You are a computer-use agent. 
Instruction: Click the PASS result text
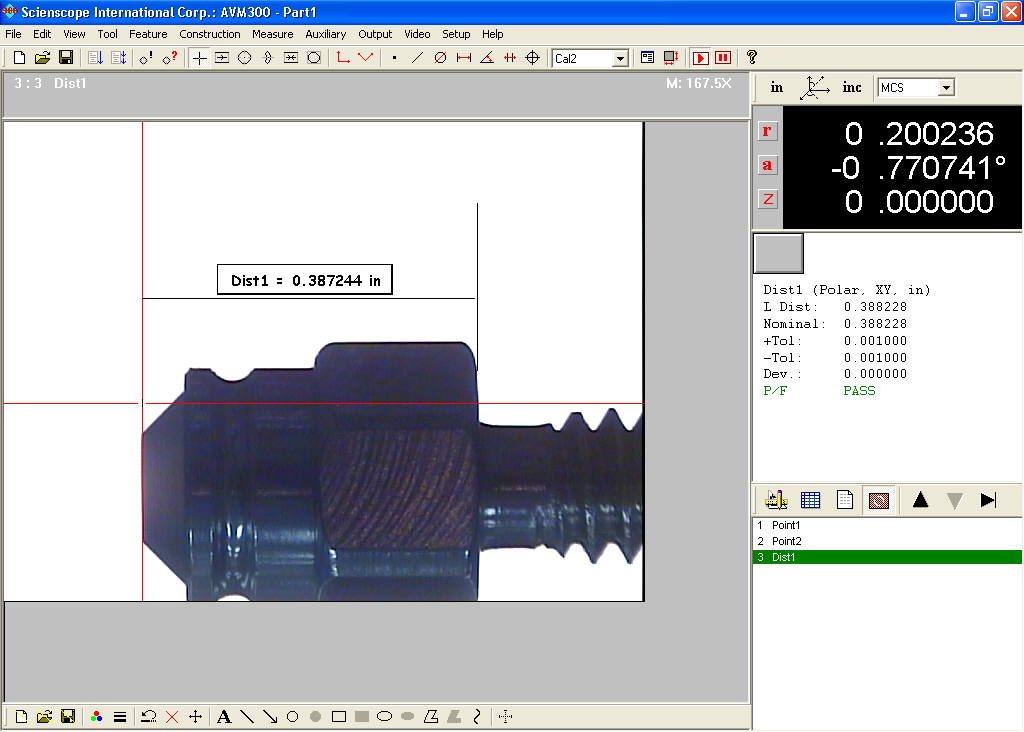[859, 390]
